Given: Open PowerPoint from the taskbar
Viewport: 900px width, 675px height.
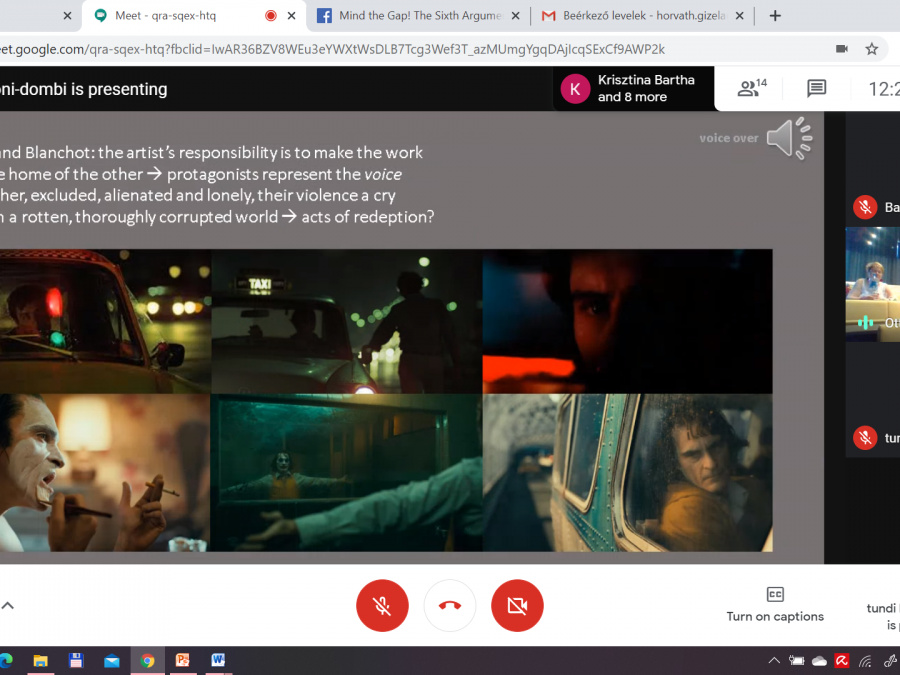Looking at the screenshot, I should pyautogui.click(x=183, y=661).
